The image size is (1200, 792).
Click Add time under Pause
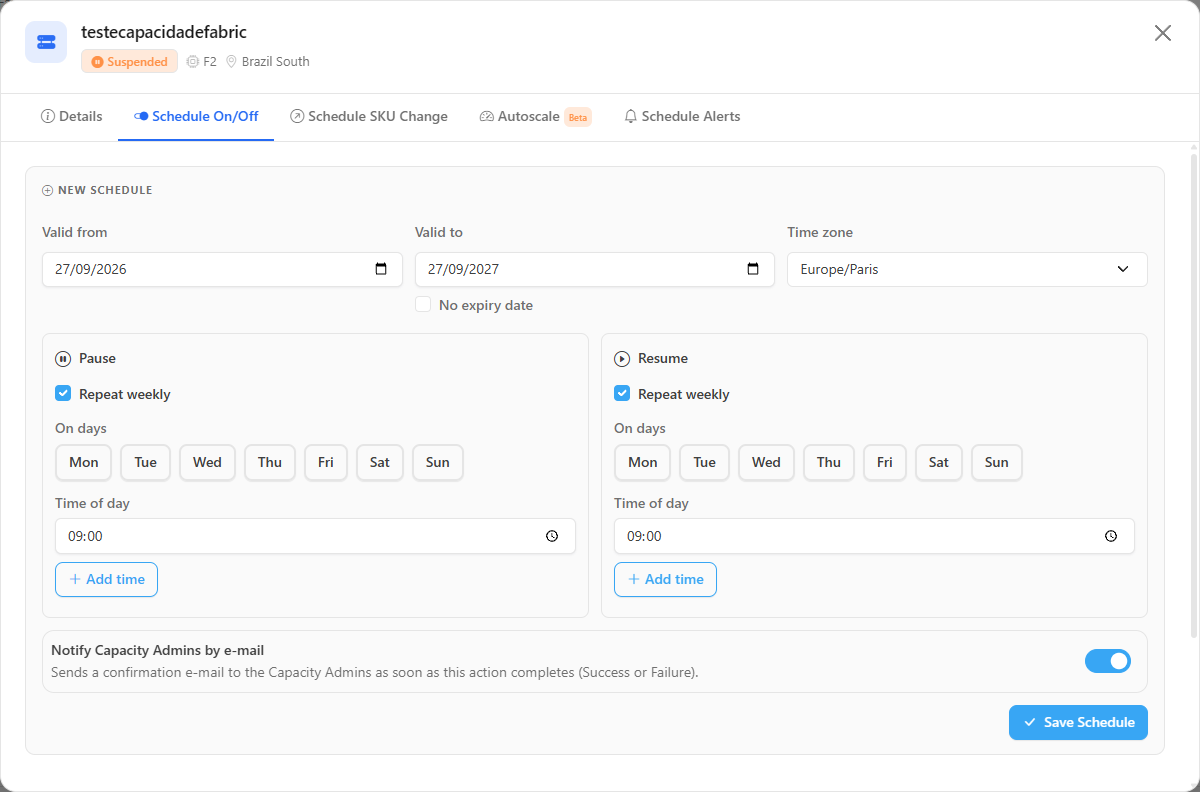tap(106, 579)
